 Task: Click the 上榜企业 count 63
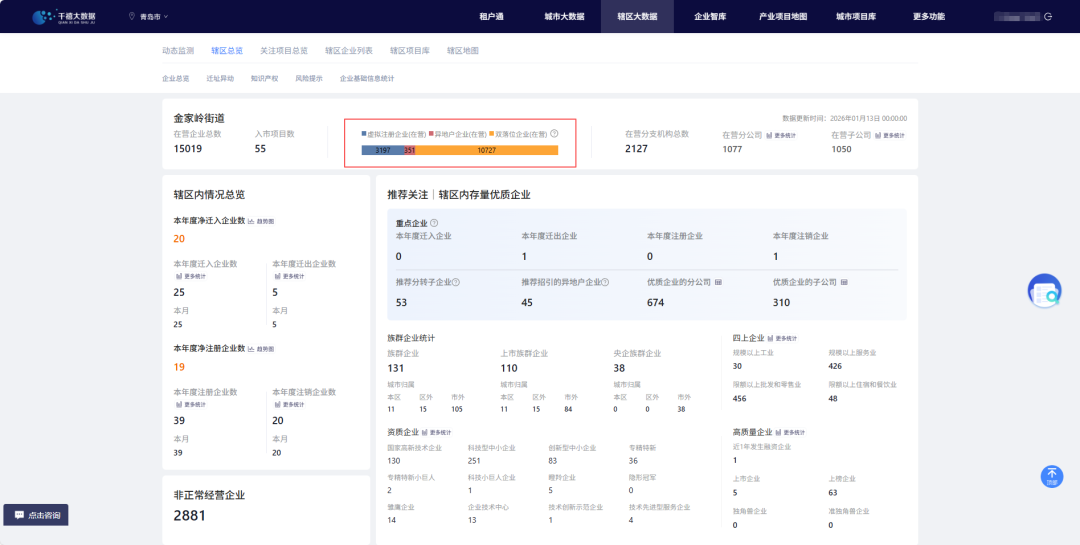pyautogui.click(x=833, y=493)
